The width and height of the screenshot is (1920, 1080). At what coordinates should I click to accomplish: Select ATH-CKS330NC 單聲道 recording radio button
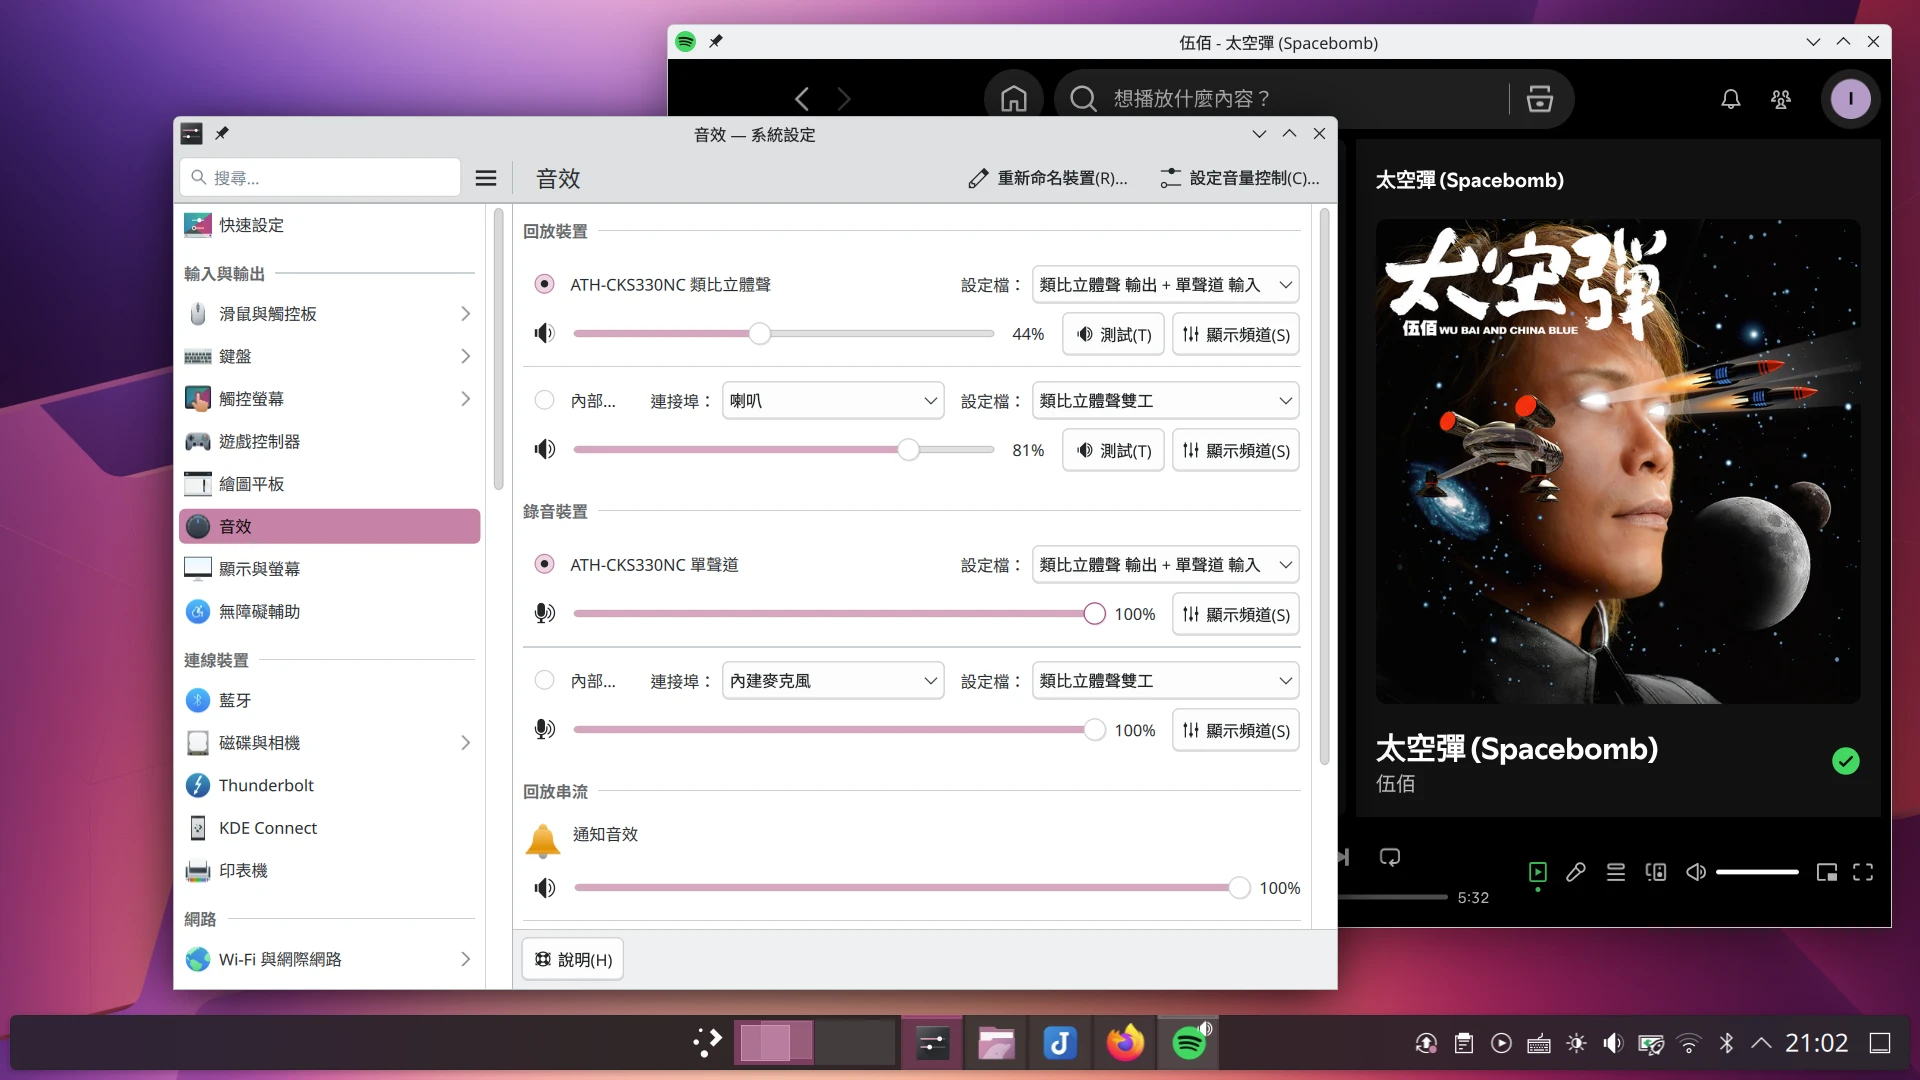pyautogui.click(x=544, y=565)
